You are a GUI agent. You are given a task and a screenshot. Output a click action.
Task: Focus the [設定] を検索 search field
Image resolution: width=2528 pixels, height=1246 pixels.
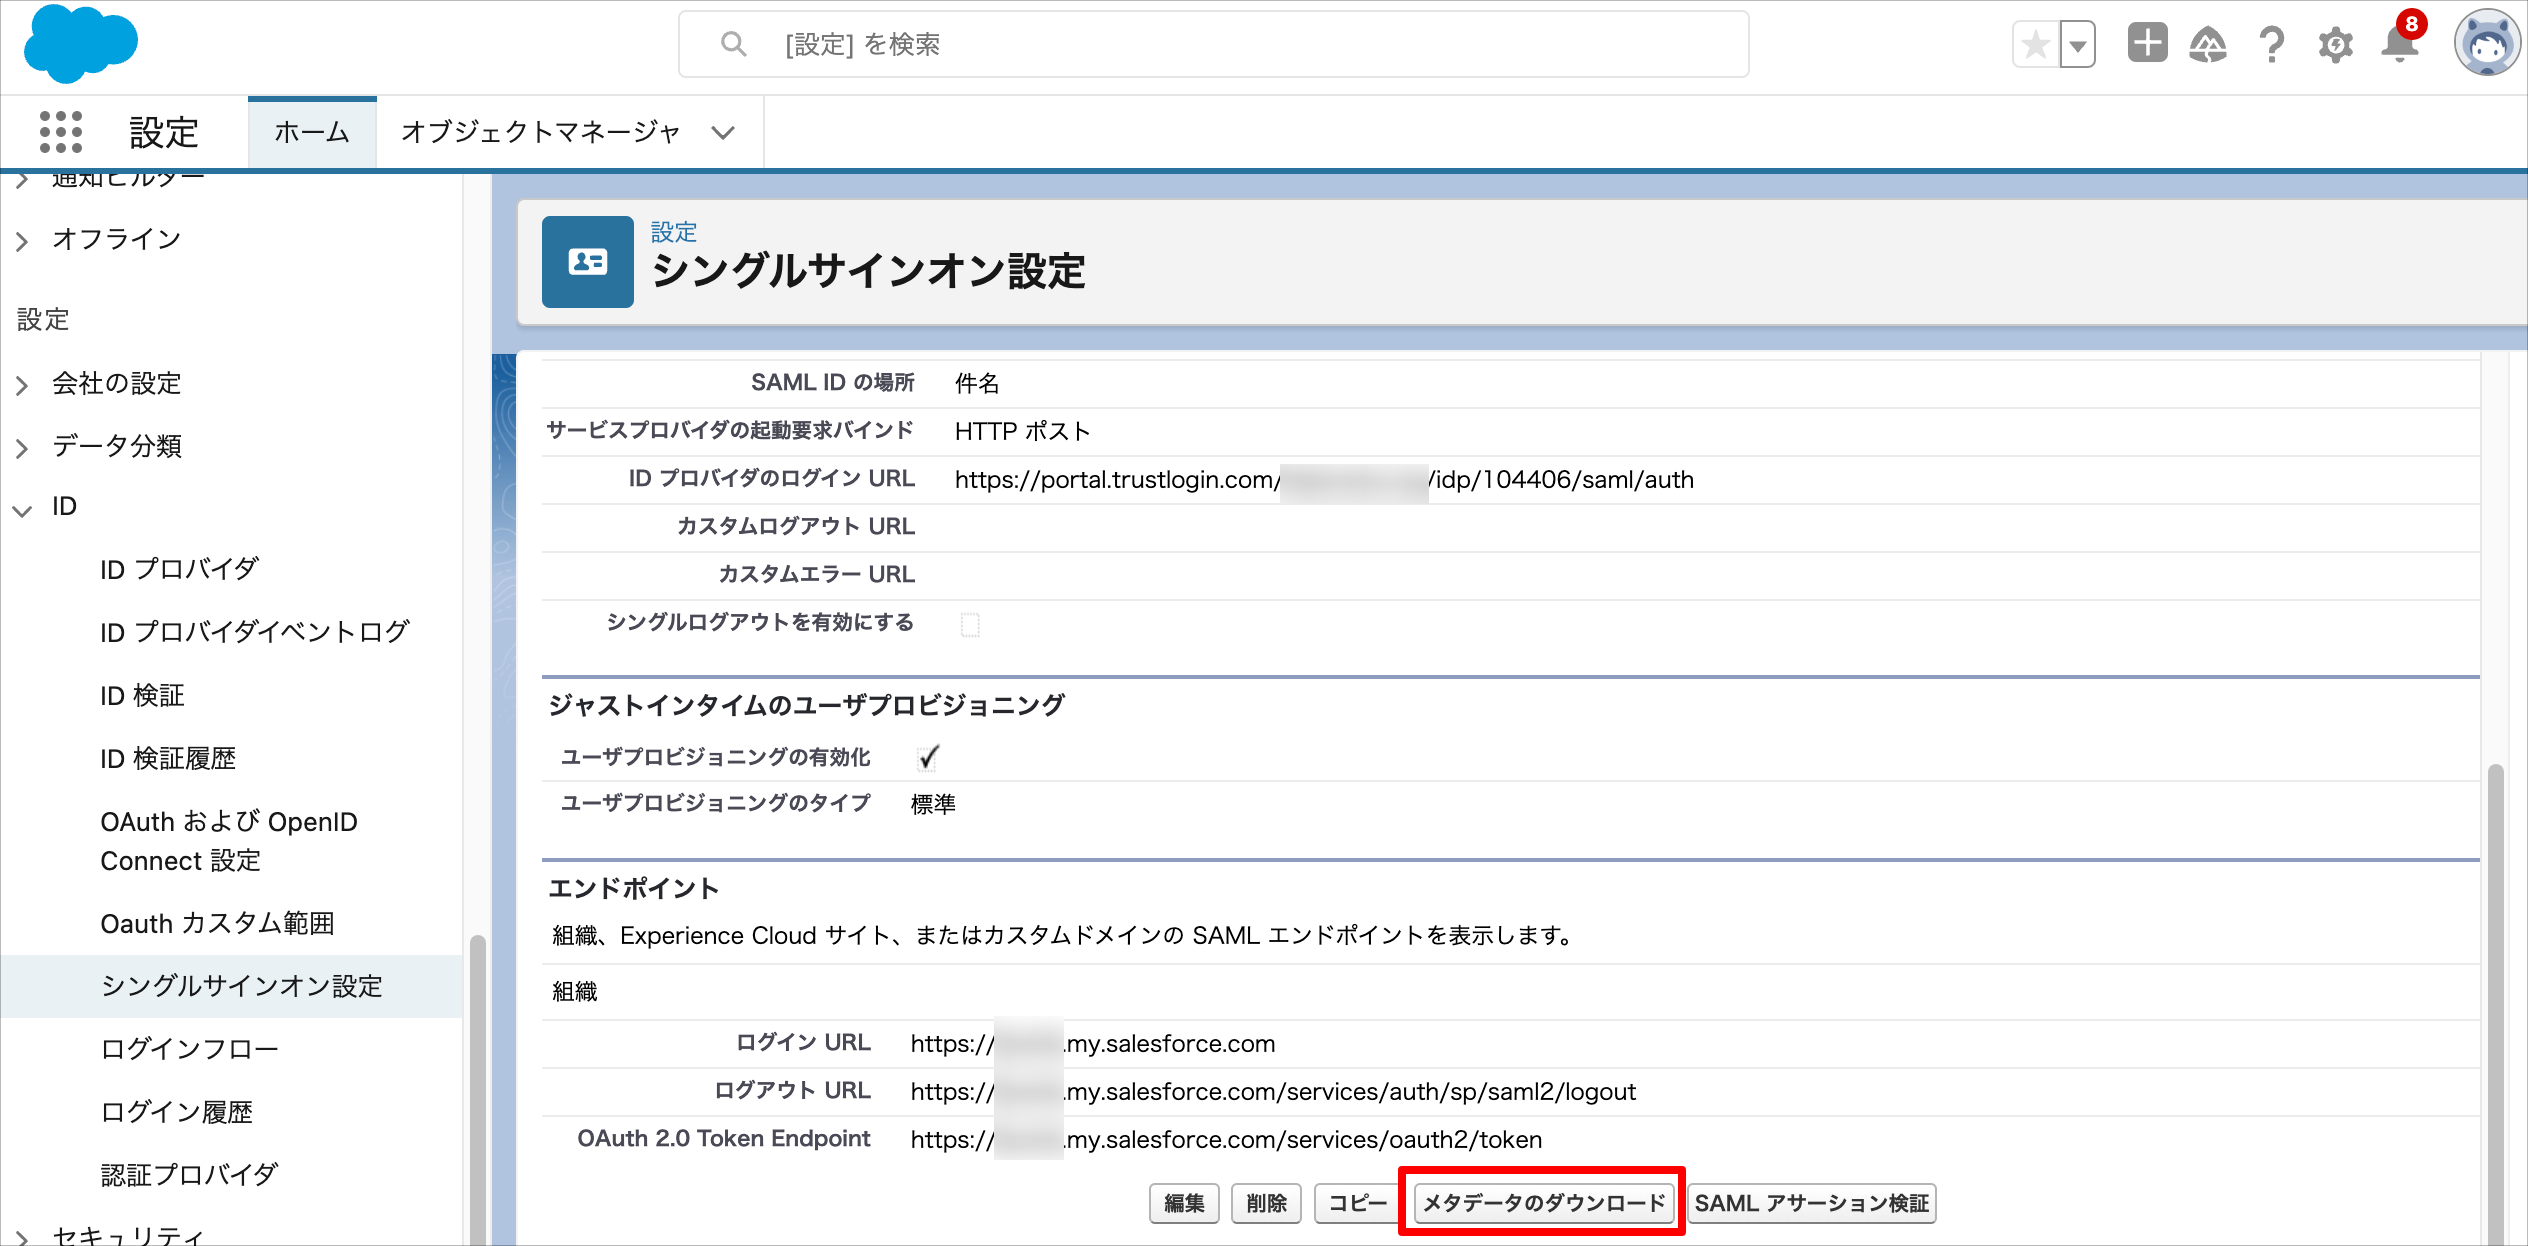click(x=1214, y=44)
